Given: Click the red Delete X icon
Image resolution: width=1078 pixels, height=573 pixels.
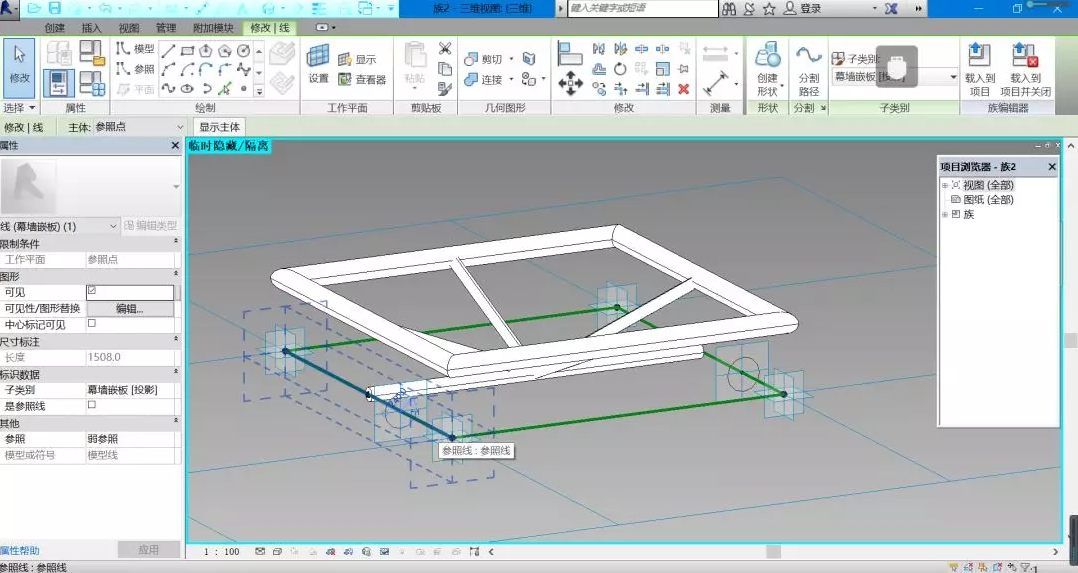Looking at the screenshot, I should 684,89.
